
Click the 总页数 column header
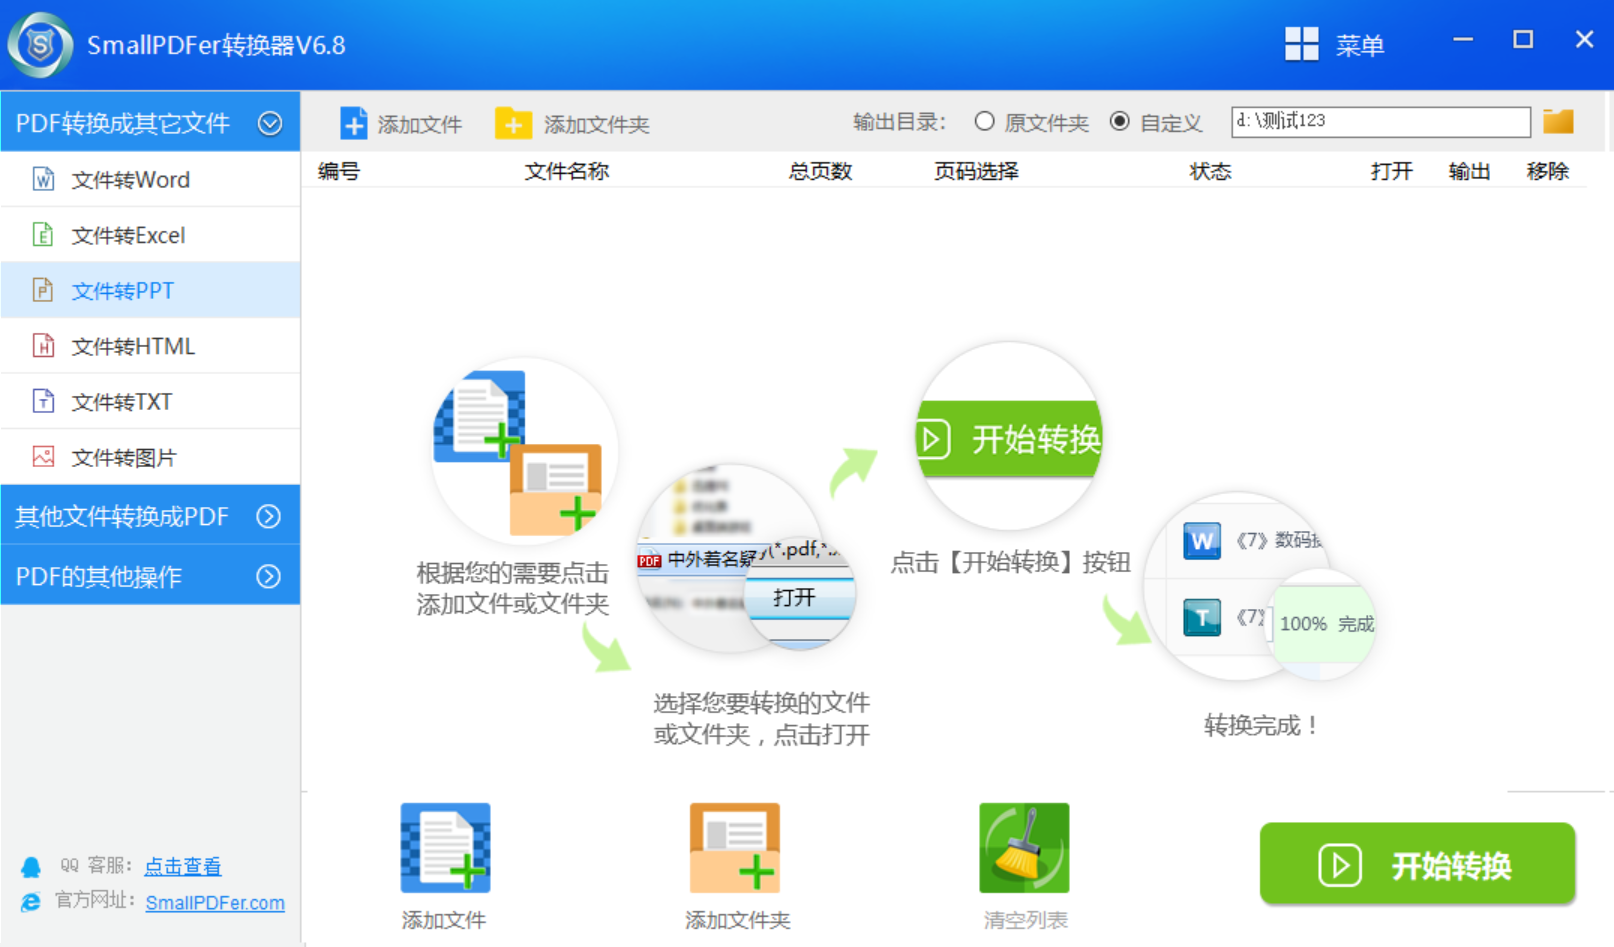click(820, 171)
